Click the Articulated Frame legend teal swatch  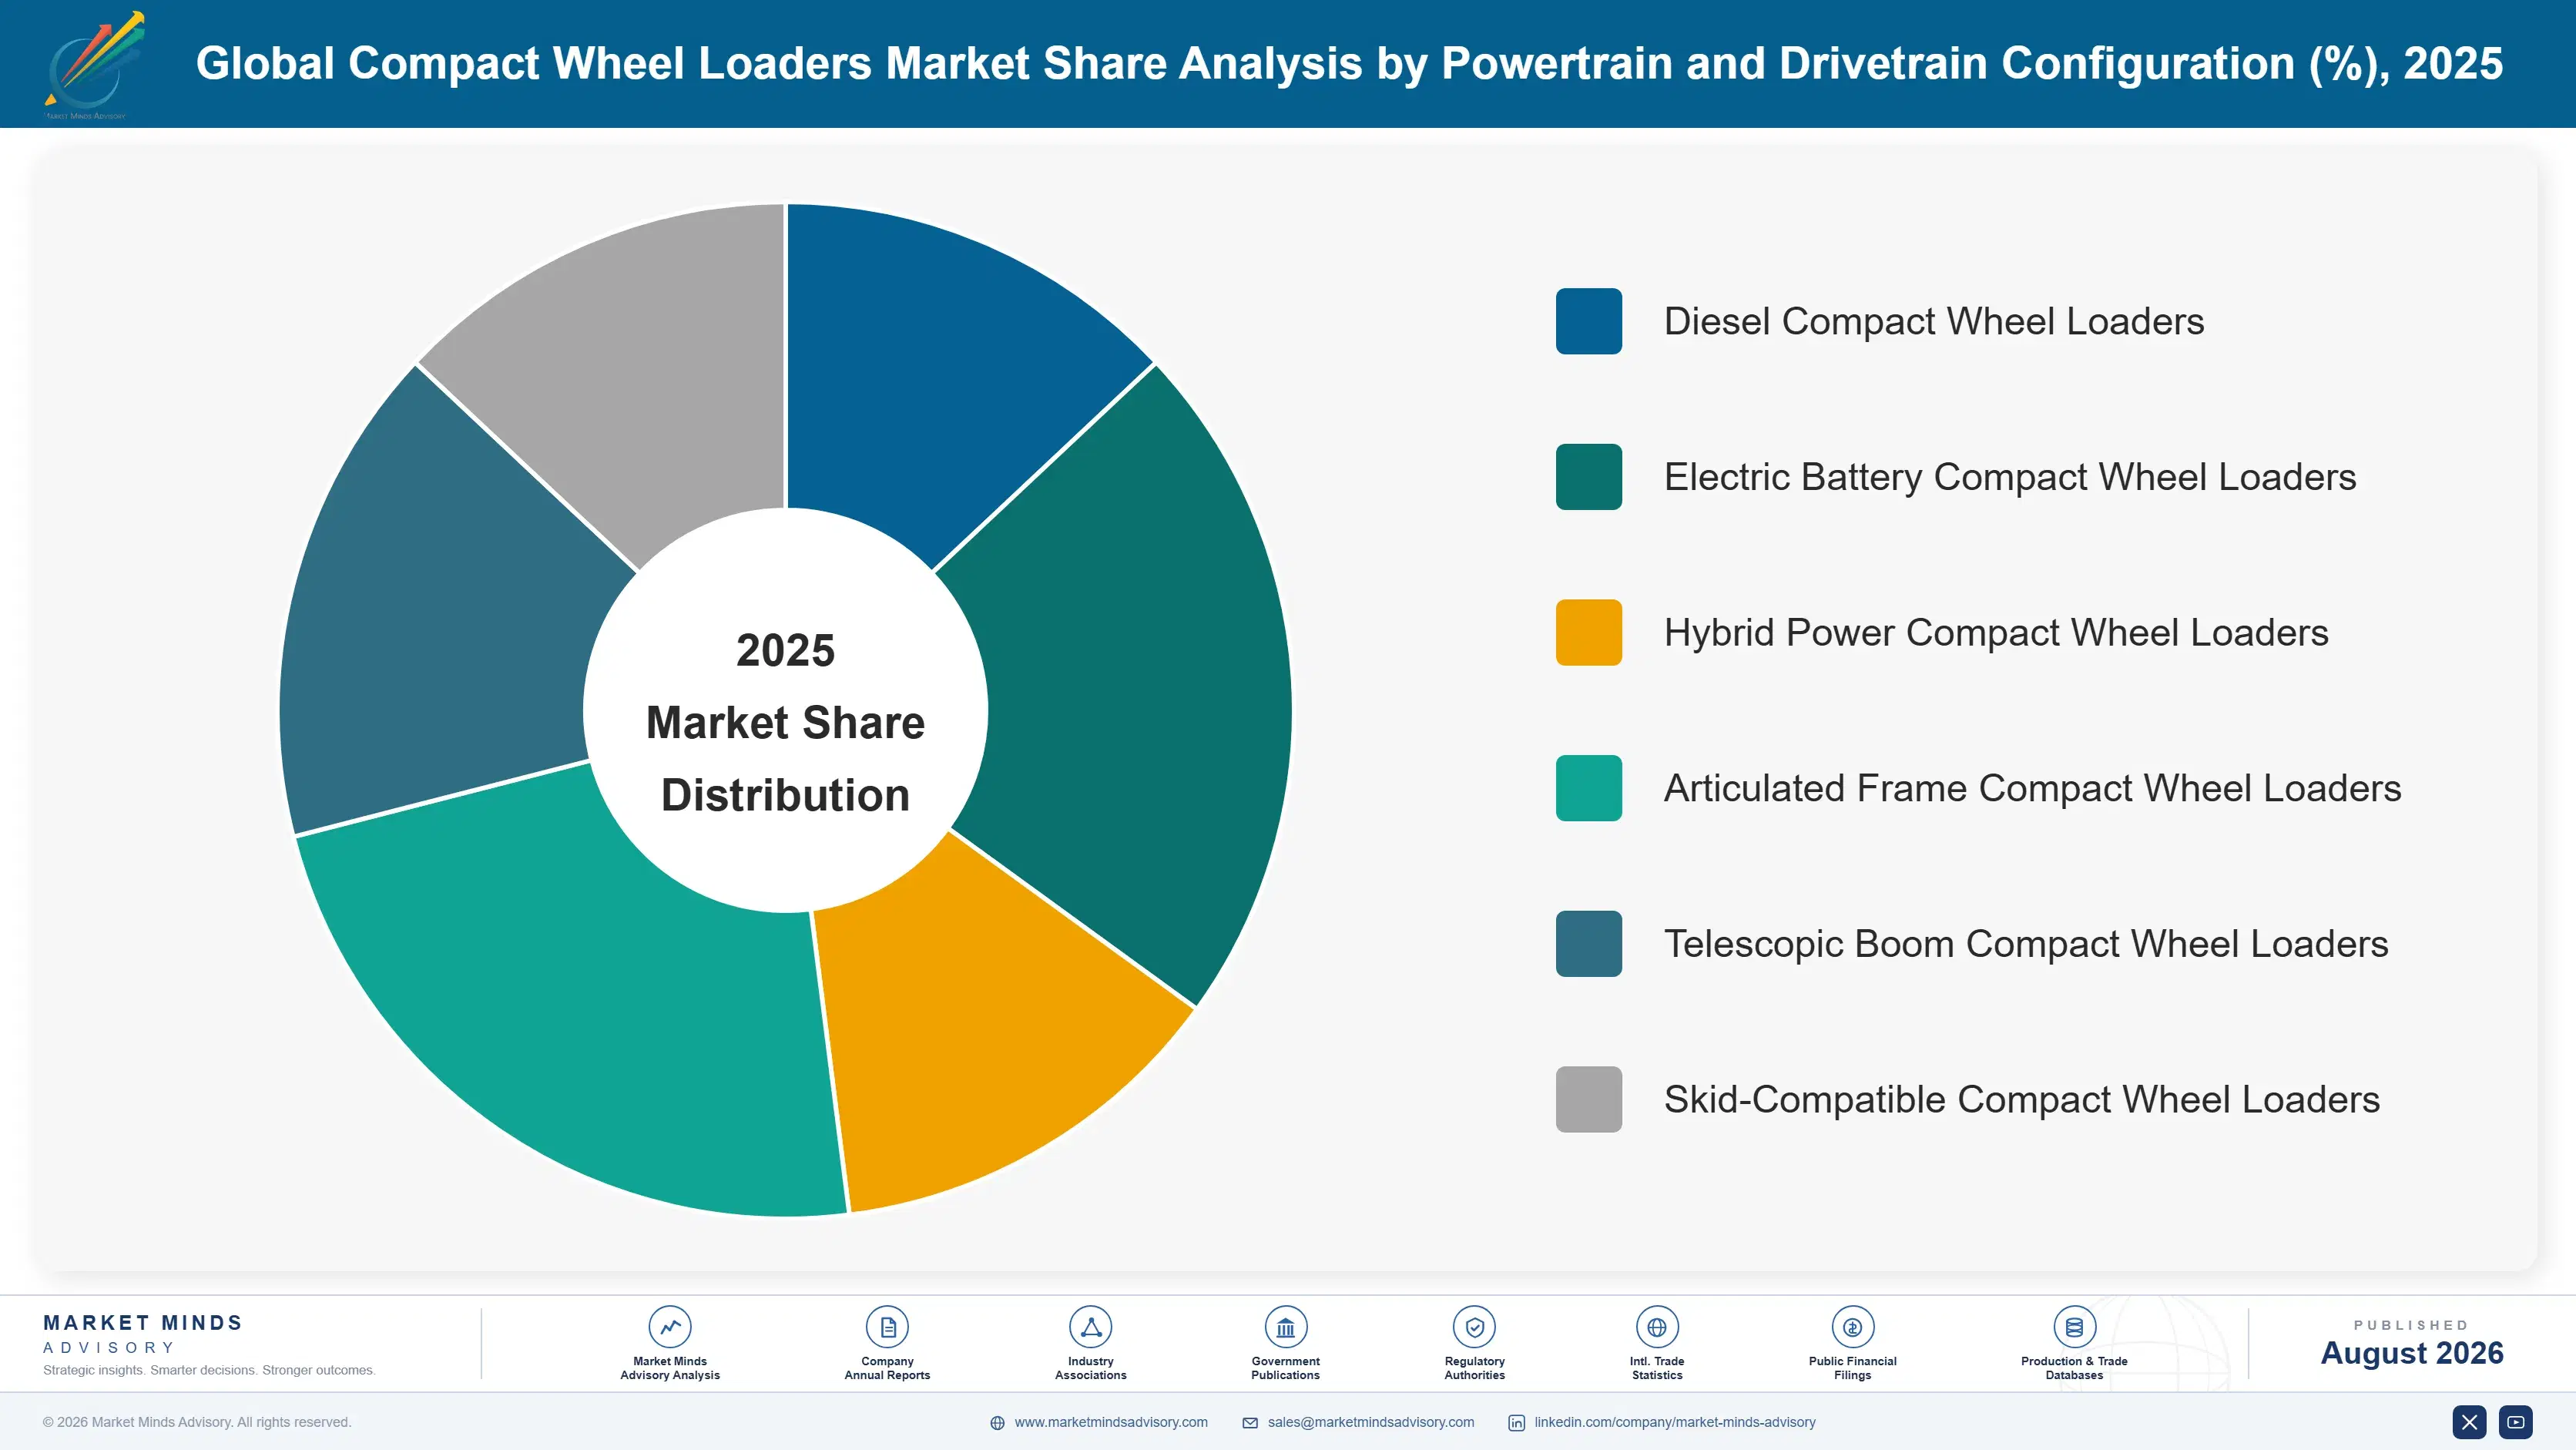pos(1588,788)
